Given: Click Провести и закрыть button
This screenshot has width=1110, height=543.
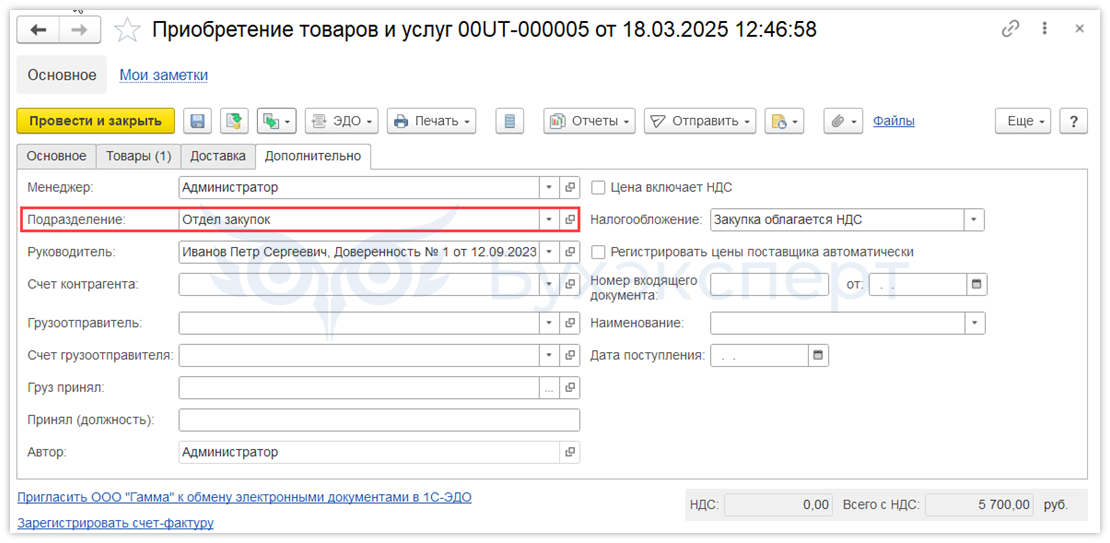Looking at the screenshot, I should (x=96, y=121).
